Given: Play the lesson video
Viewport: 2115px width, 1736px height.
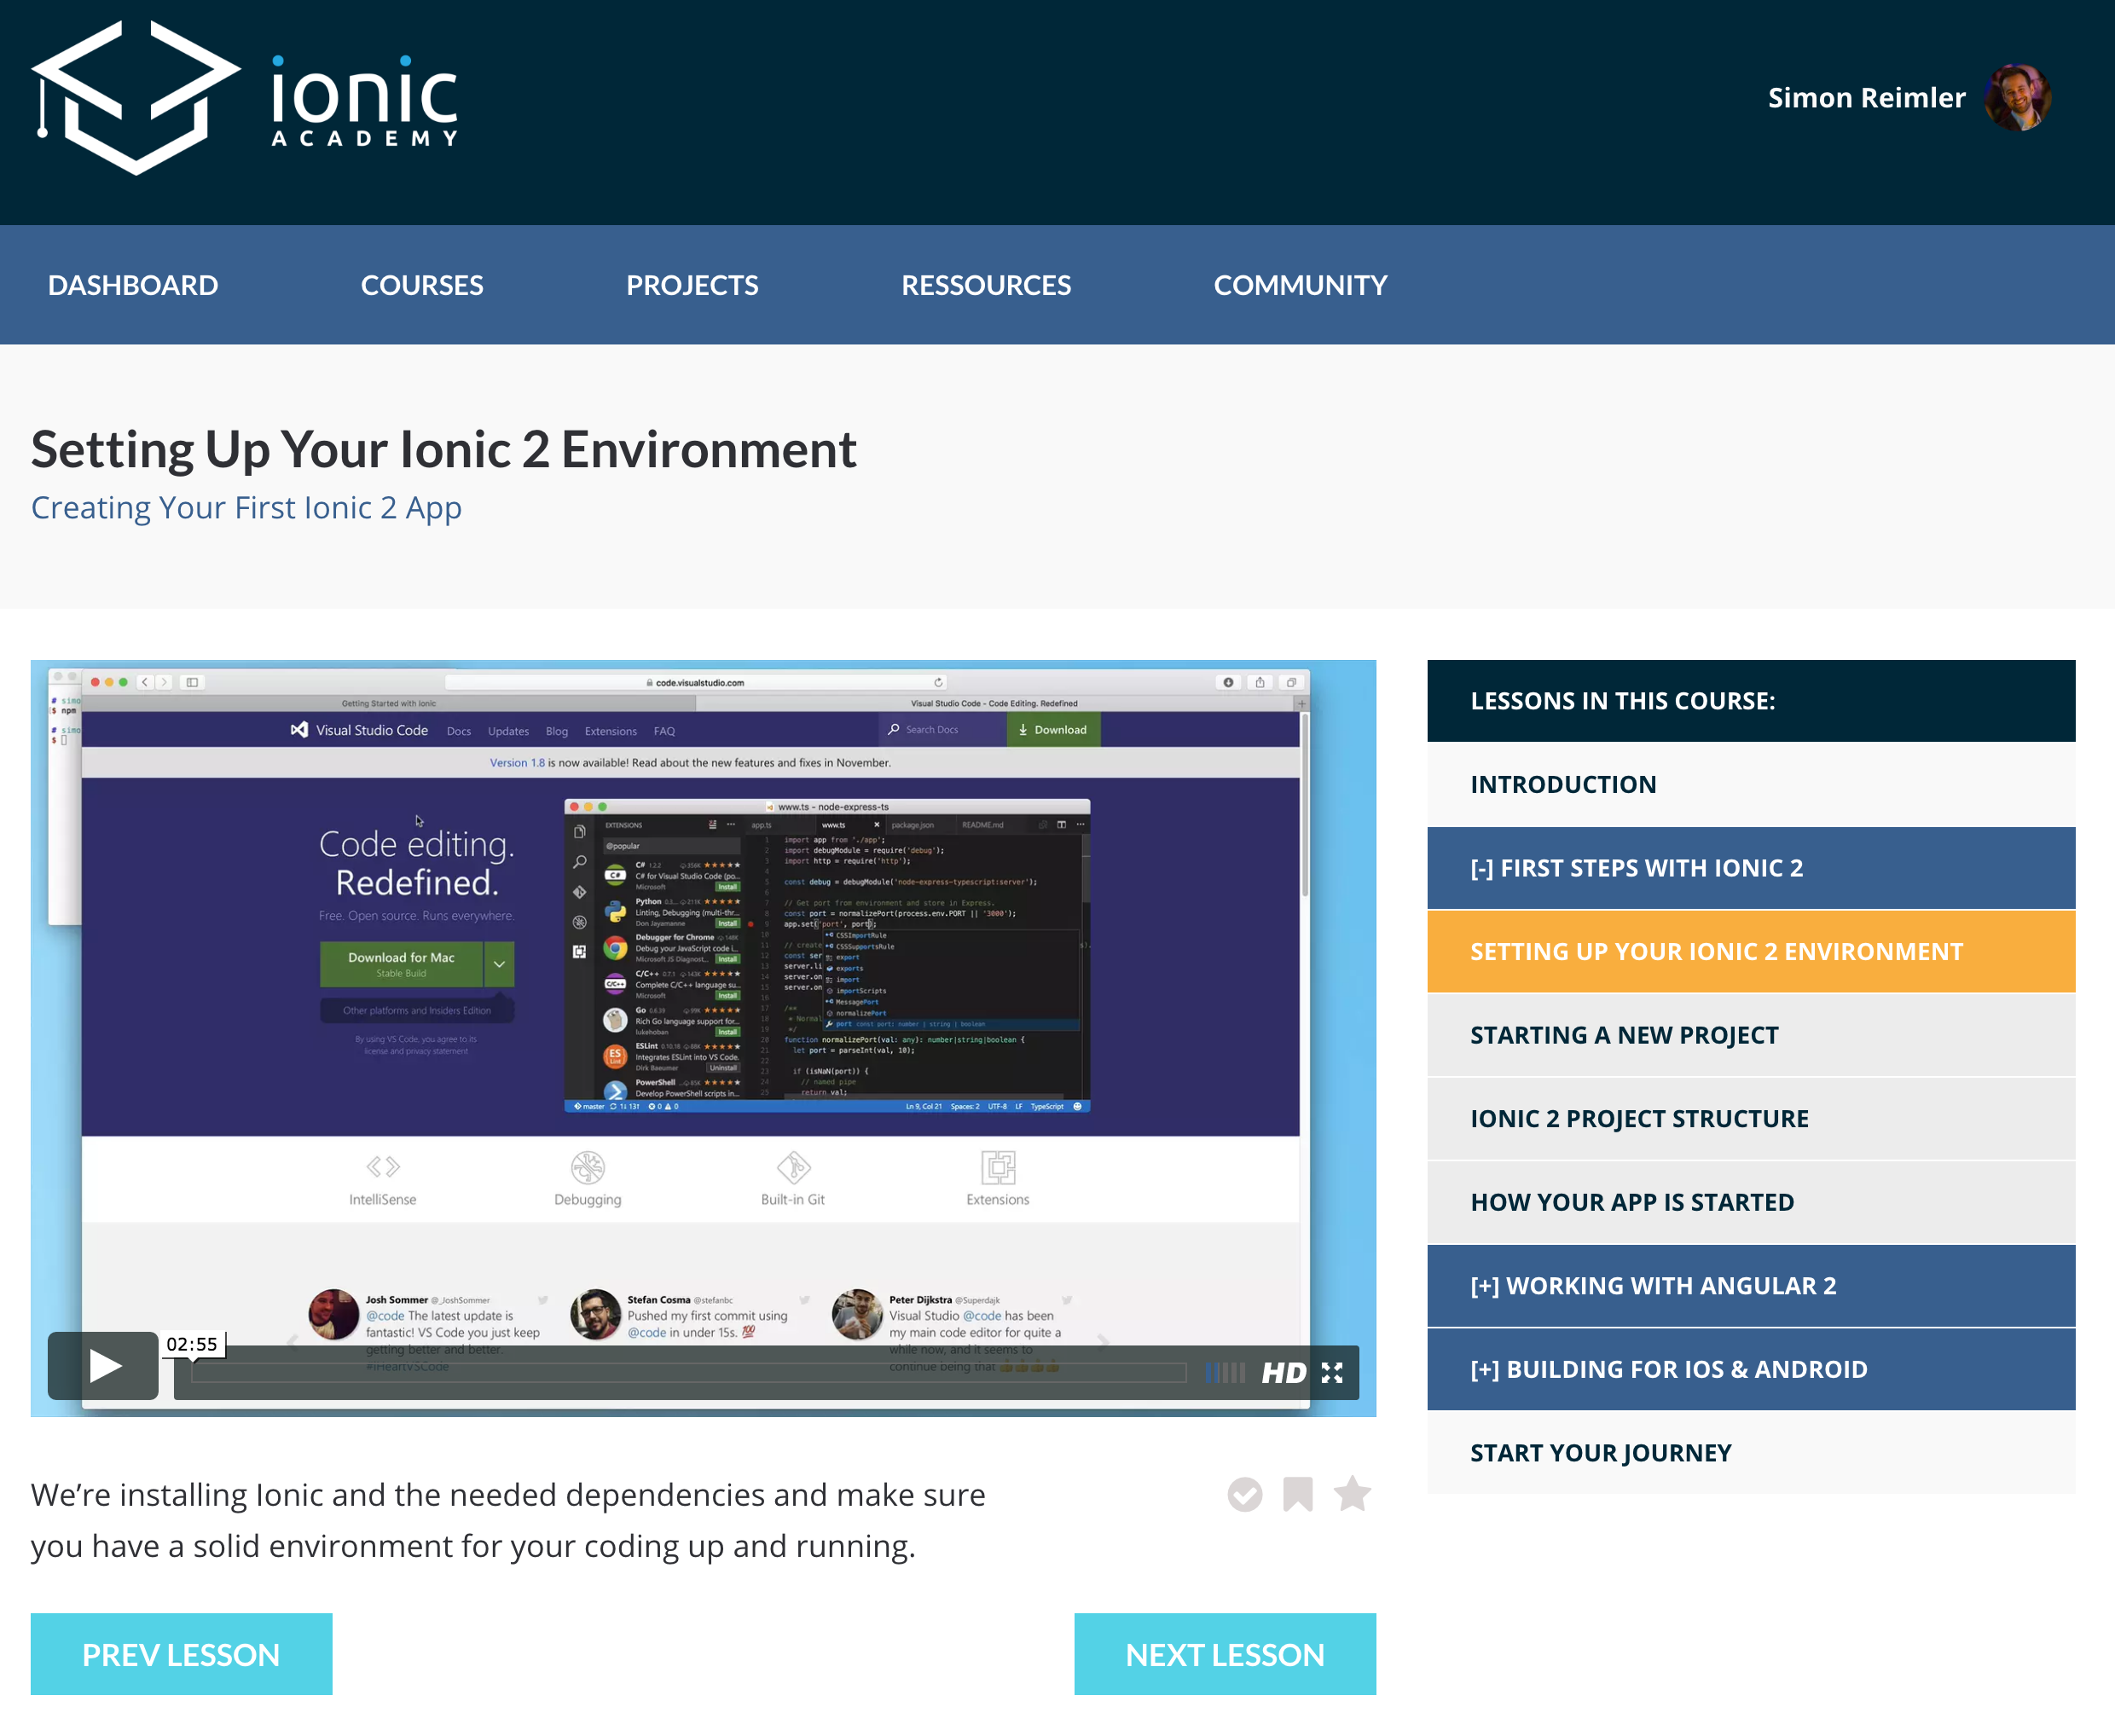Looking at the screenshot, I should click(x=103, y=1365).
